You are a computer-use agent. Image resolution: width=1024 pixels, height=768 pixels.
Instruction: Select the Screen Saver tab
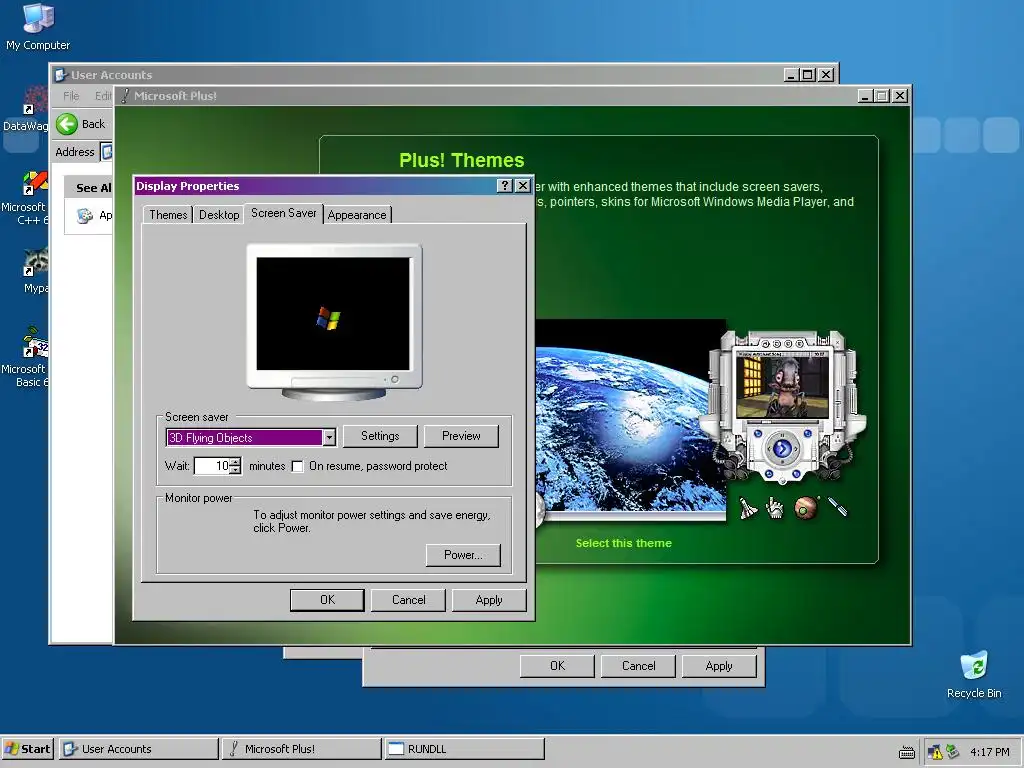(x=283, y=214)
